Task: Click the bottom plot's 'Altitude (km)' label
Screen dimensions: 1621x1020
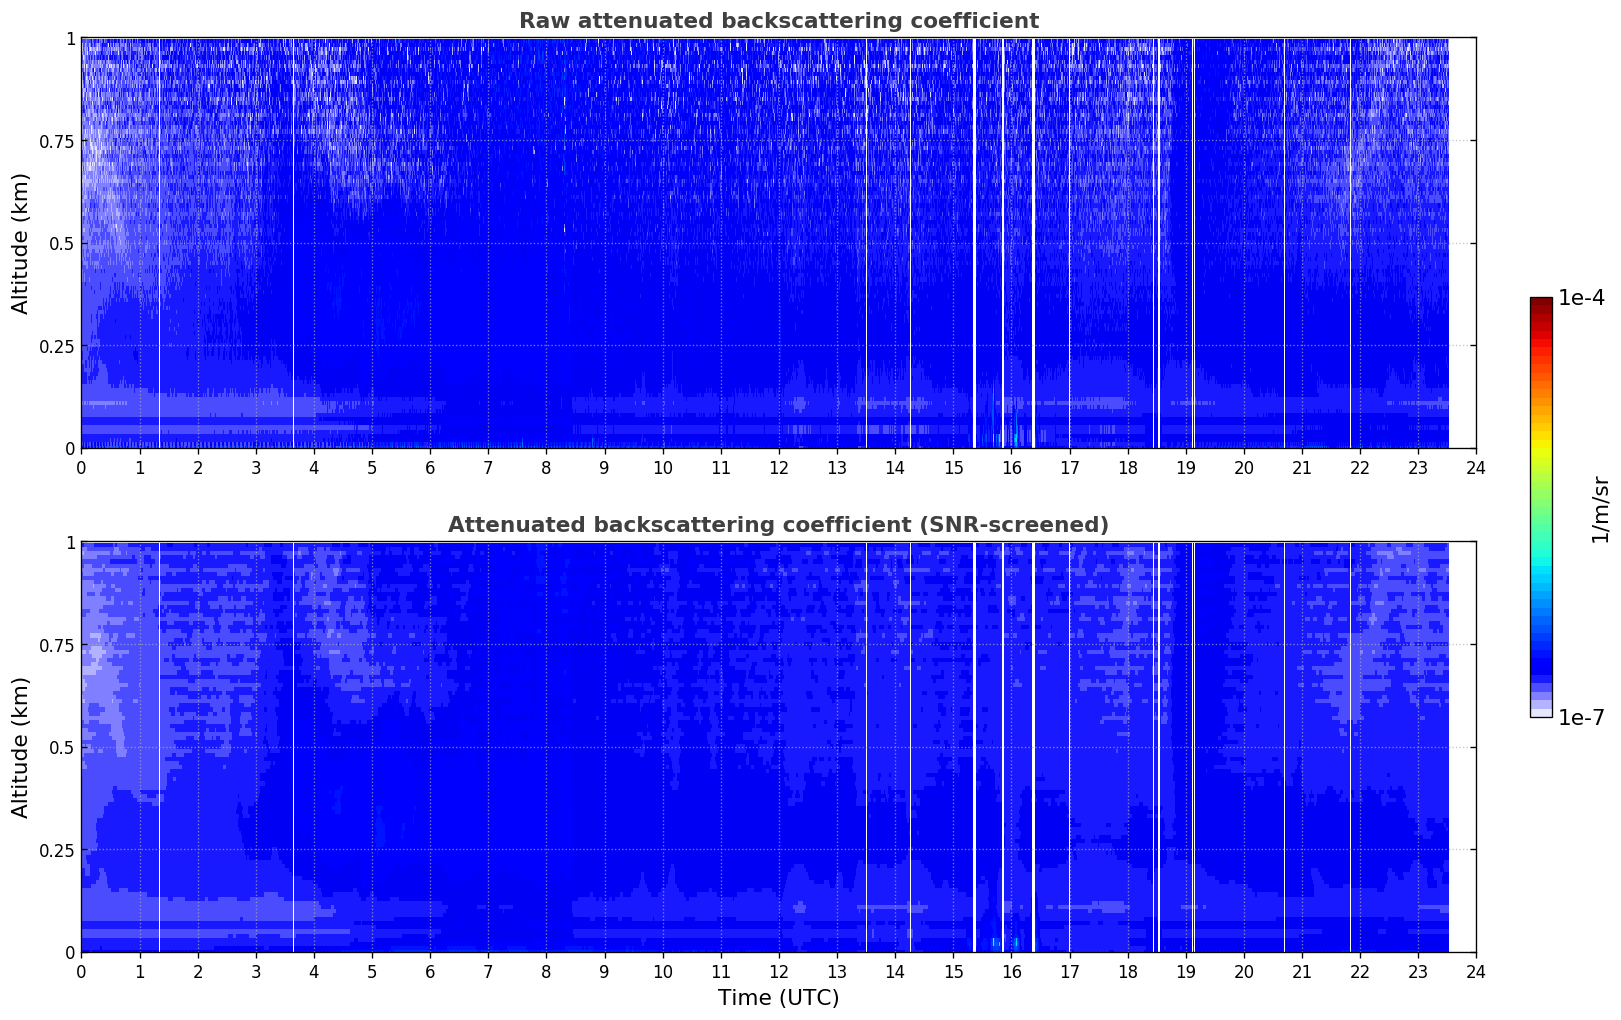Action: 21,747
